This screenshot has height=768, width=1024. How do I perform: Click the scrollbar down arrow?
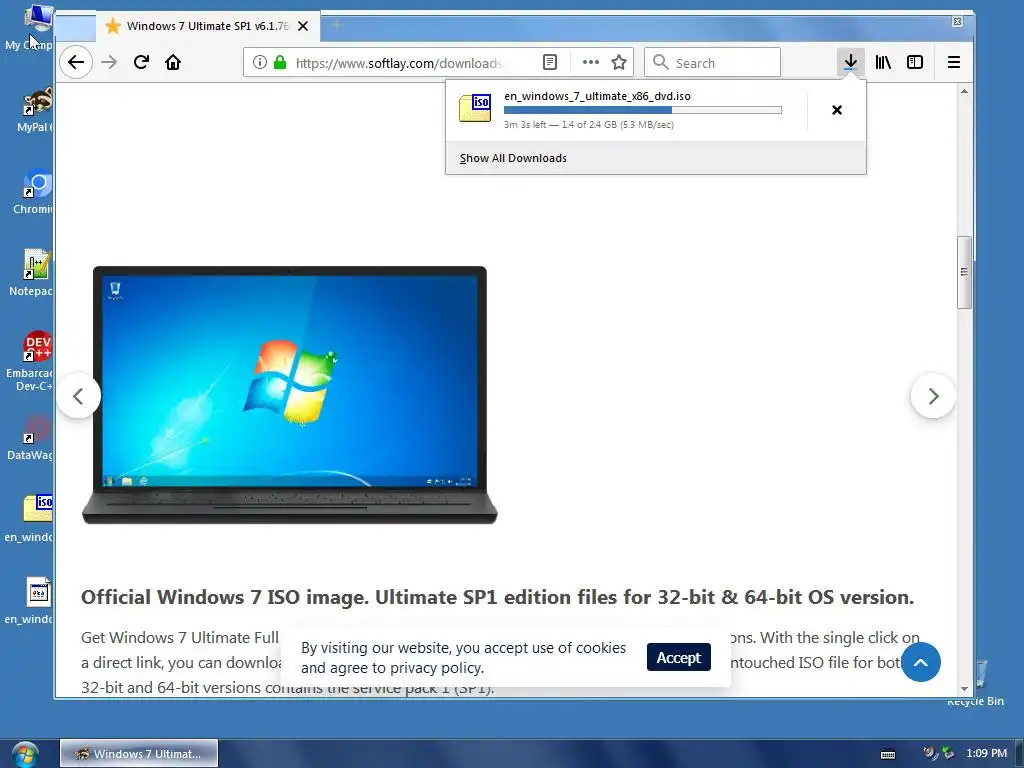[965, 689]
